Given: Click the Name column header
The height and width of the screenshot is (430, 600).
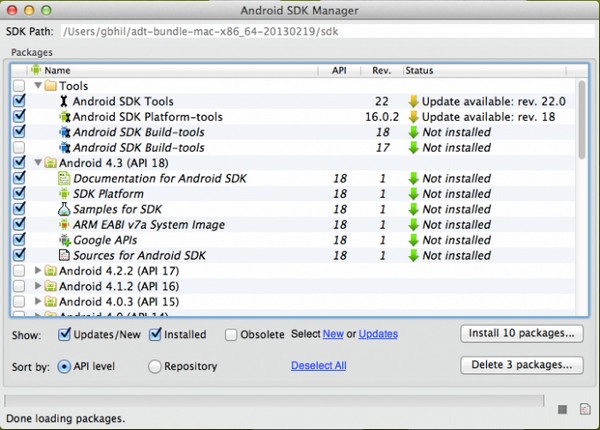Looking at the screenshot, I should tap(173, 70).
